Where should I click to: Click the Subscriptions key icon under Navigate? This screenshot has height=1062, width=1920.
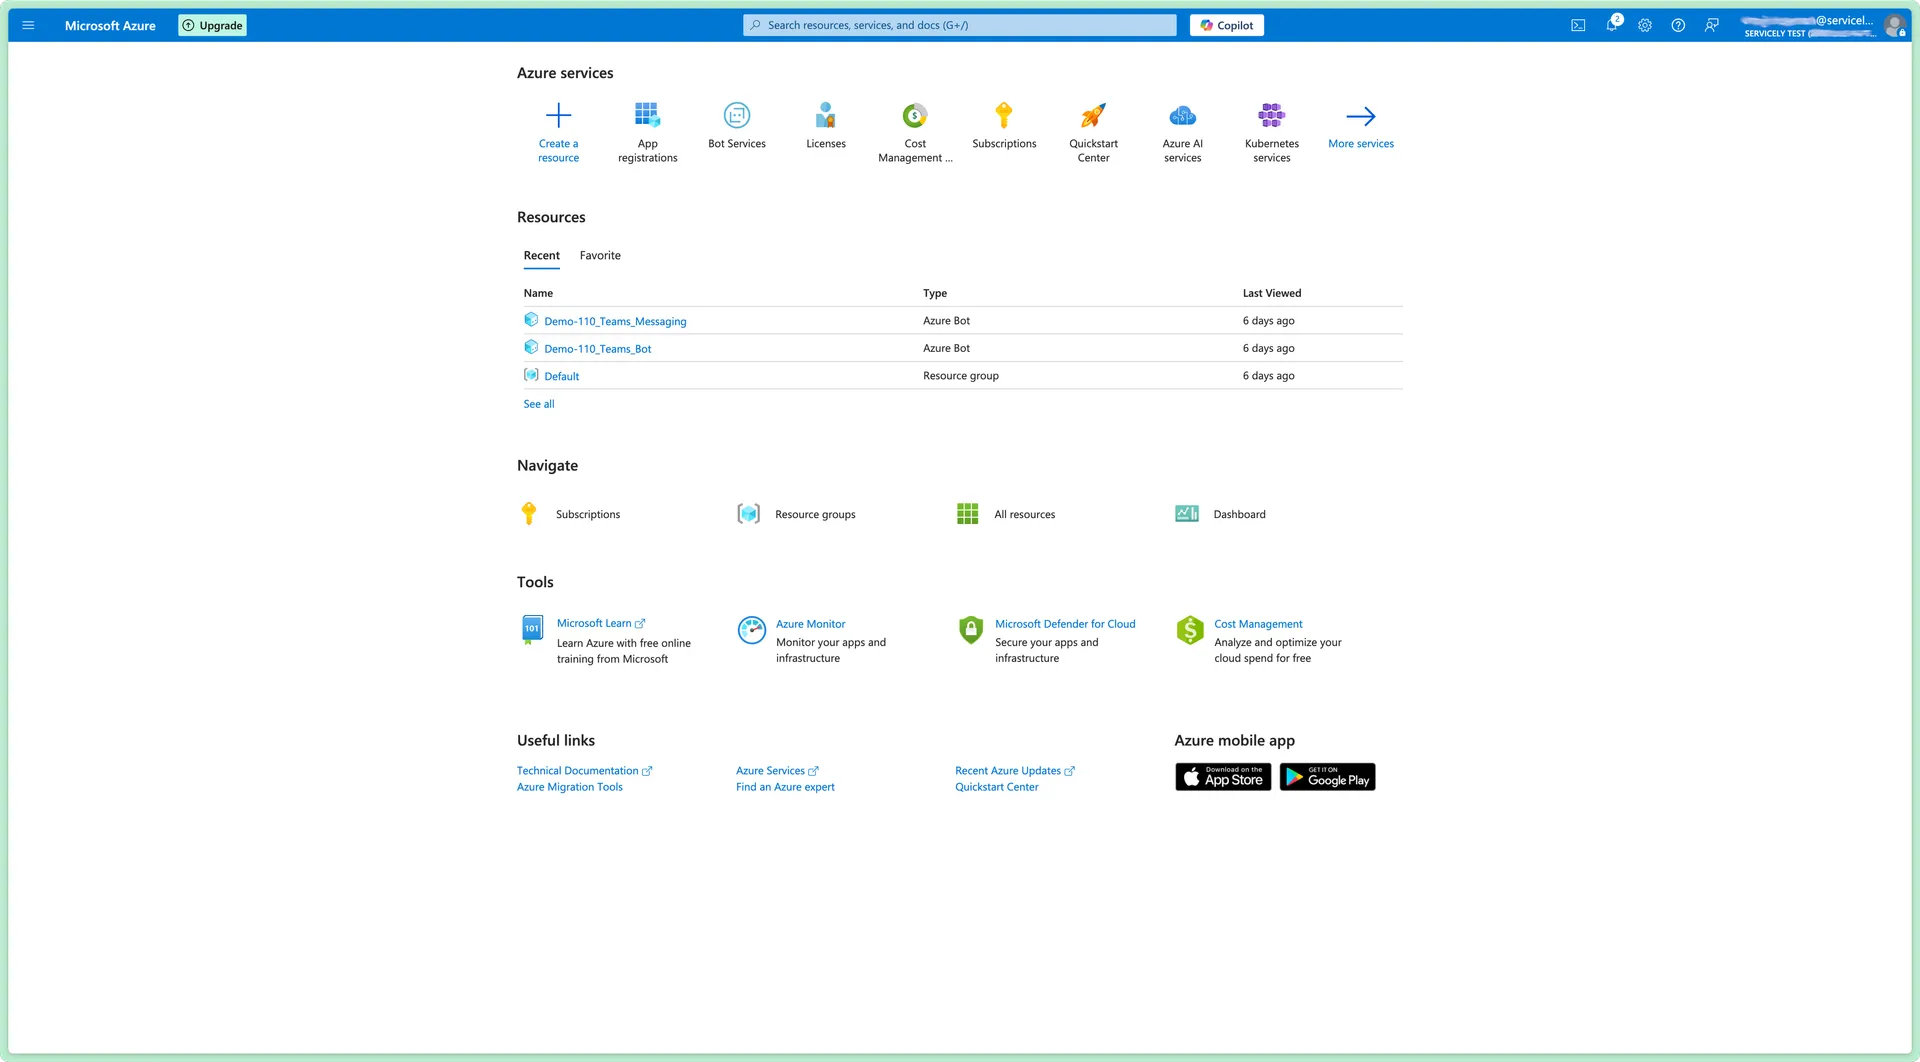529,514
